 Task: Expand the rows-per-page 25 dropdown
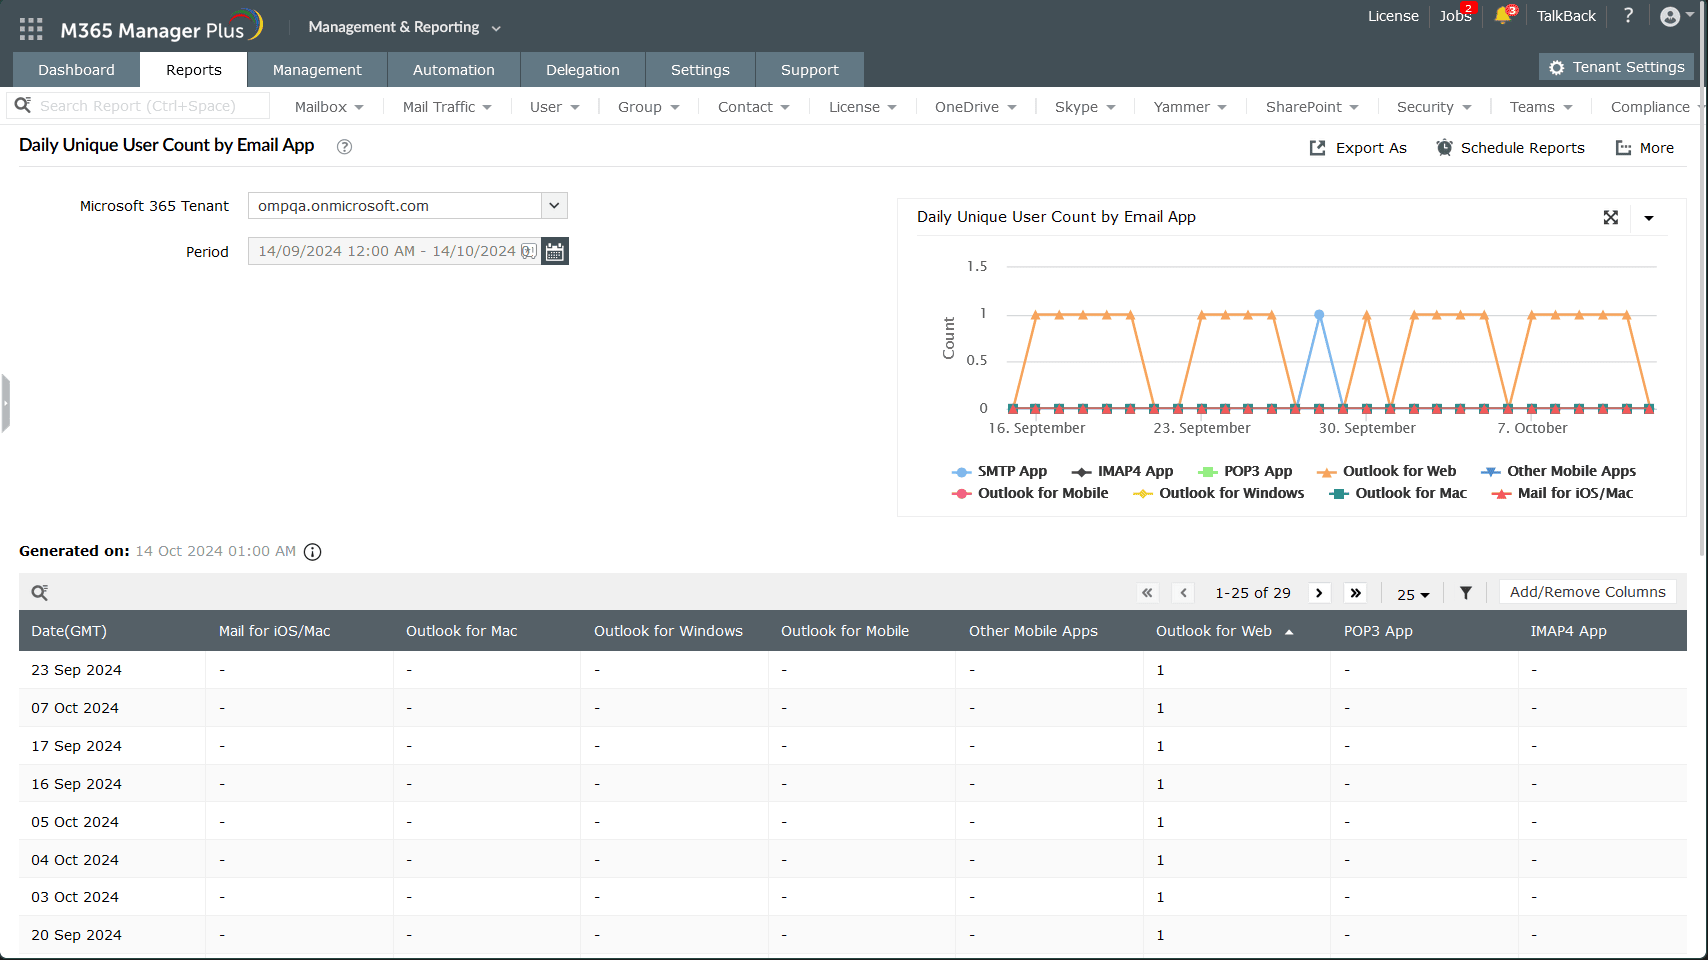[1413, 594]
